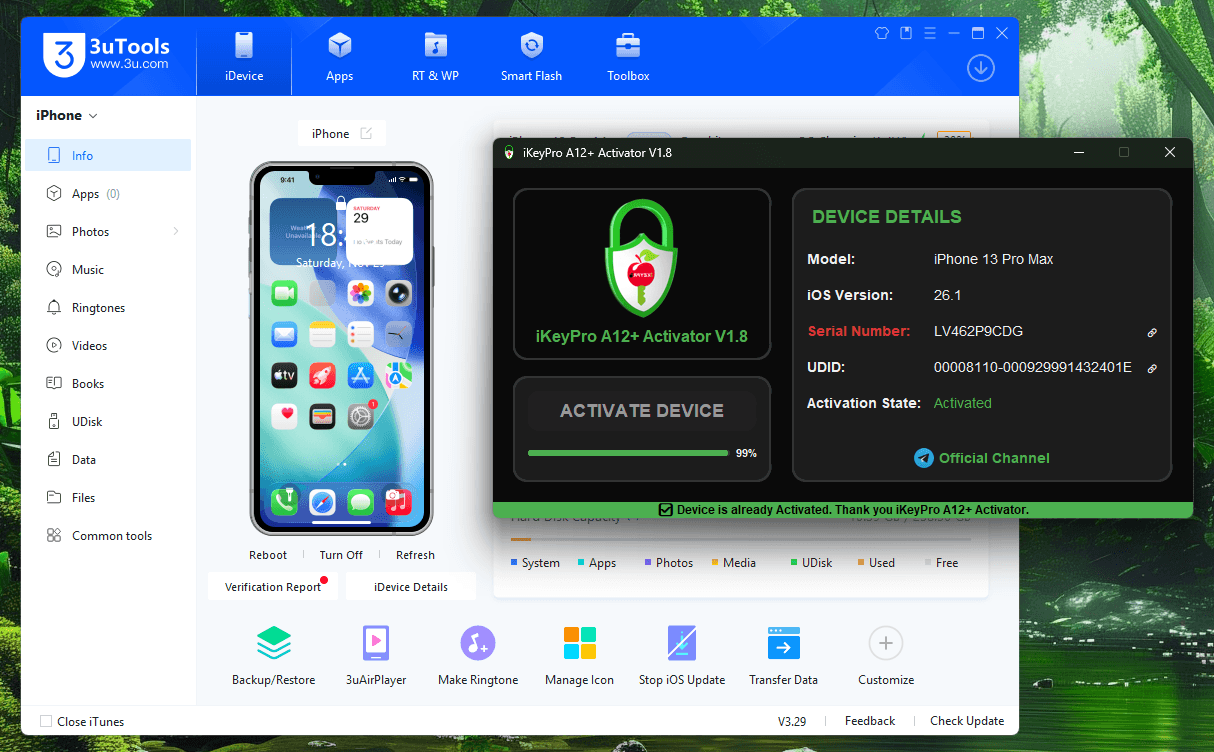Click the Stop iOS Update icon

681,643
